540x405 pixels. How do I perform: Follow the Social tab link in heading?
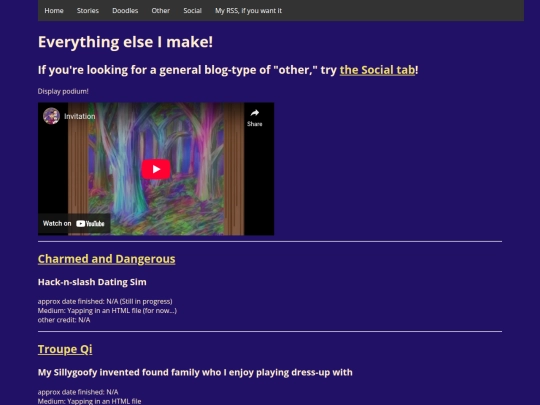[377, 70]
